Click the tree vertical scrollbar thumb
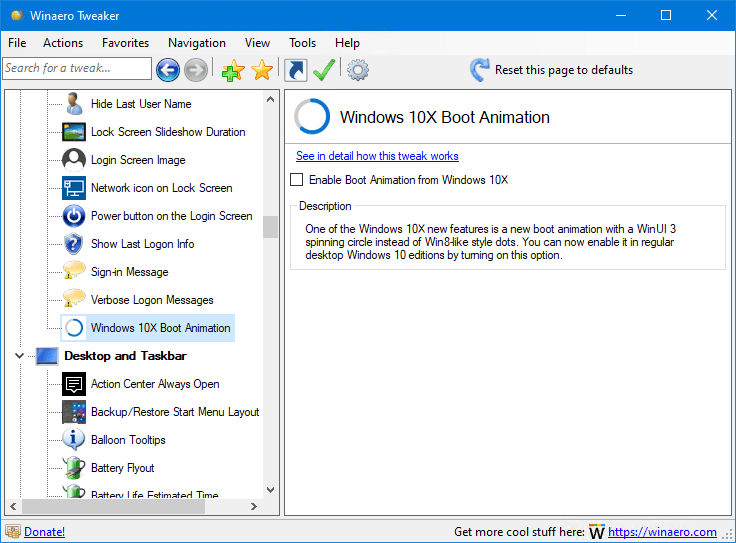The height and width of the screenshot is (543, 736). [x=270, y=227]
